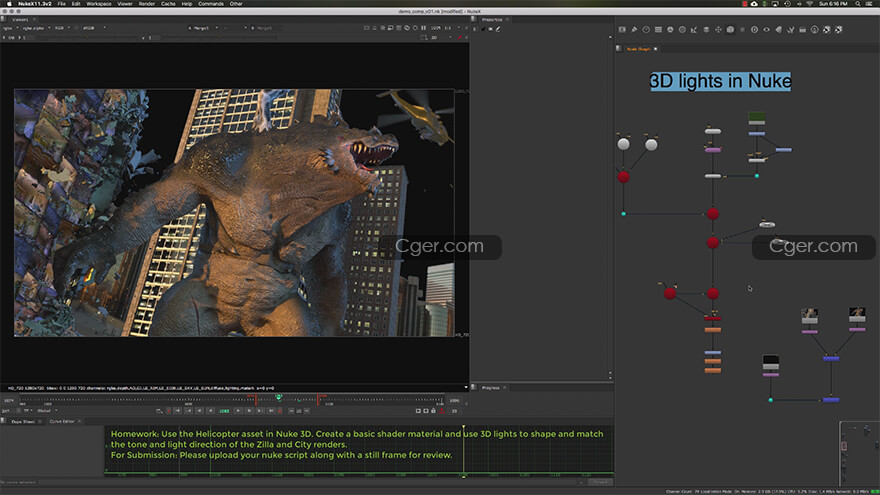Select the Properties tab
This screenshot has width=880, height=495.
point(492,20)
